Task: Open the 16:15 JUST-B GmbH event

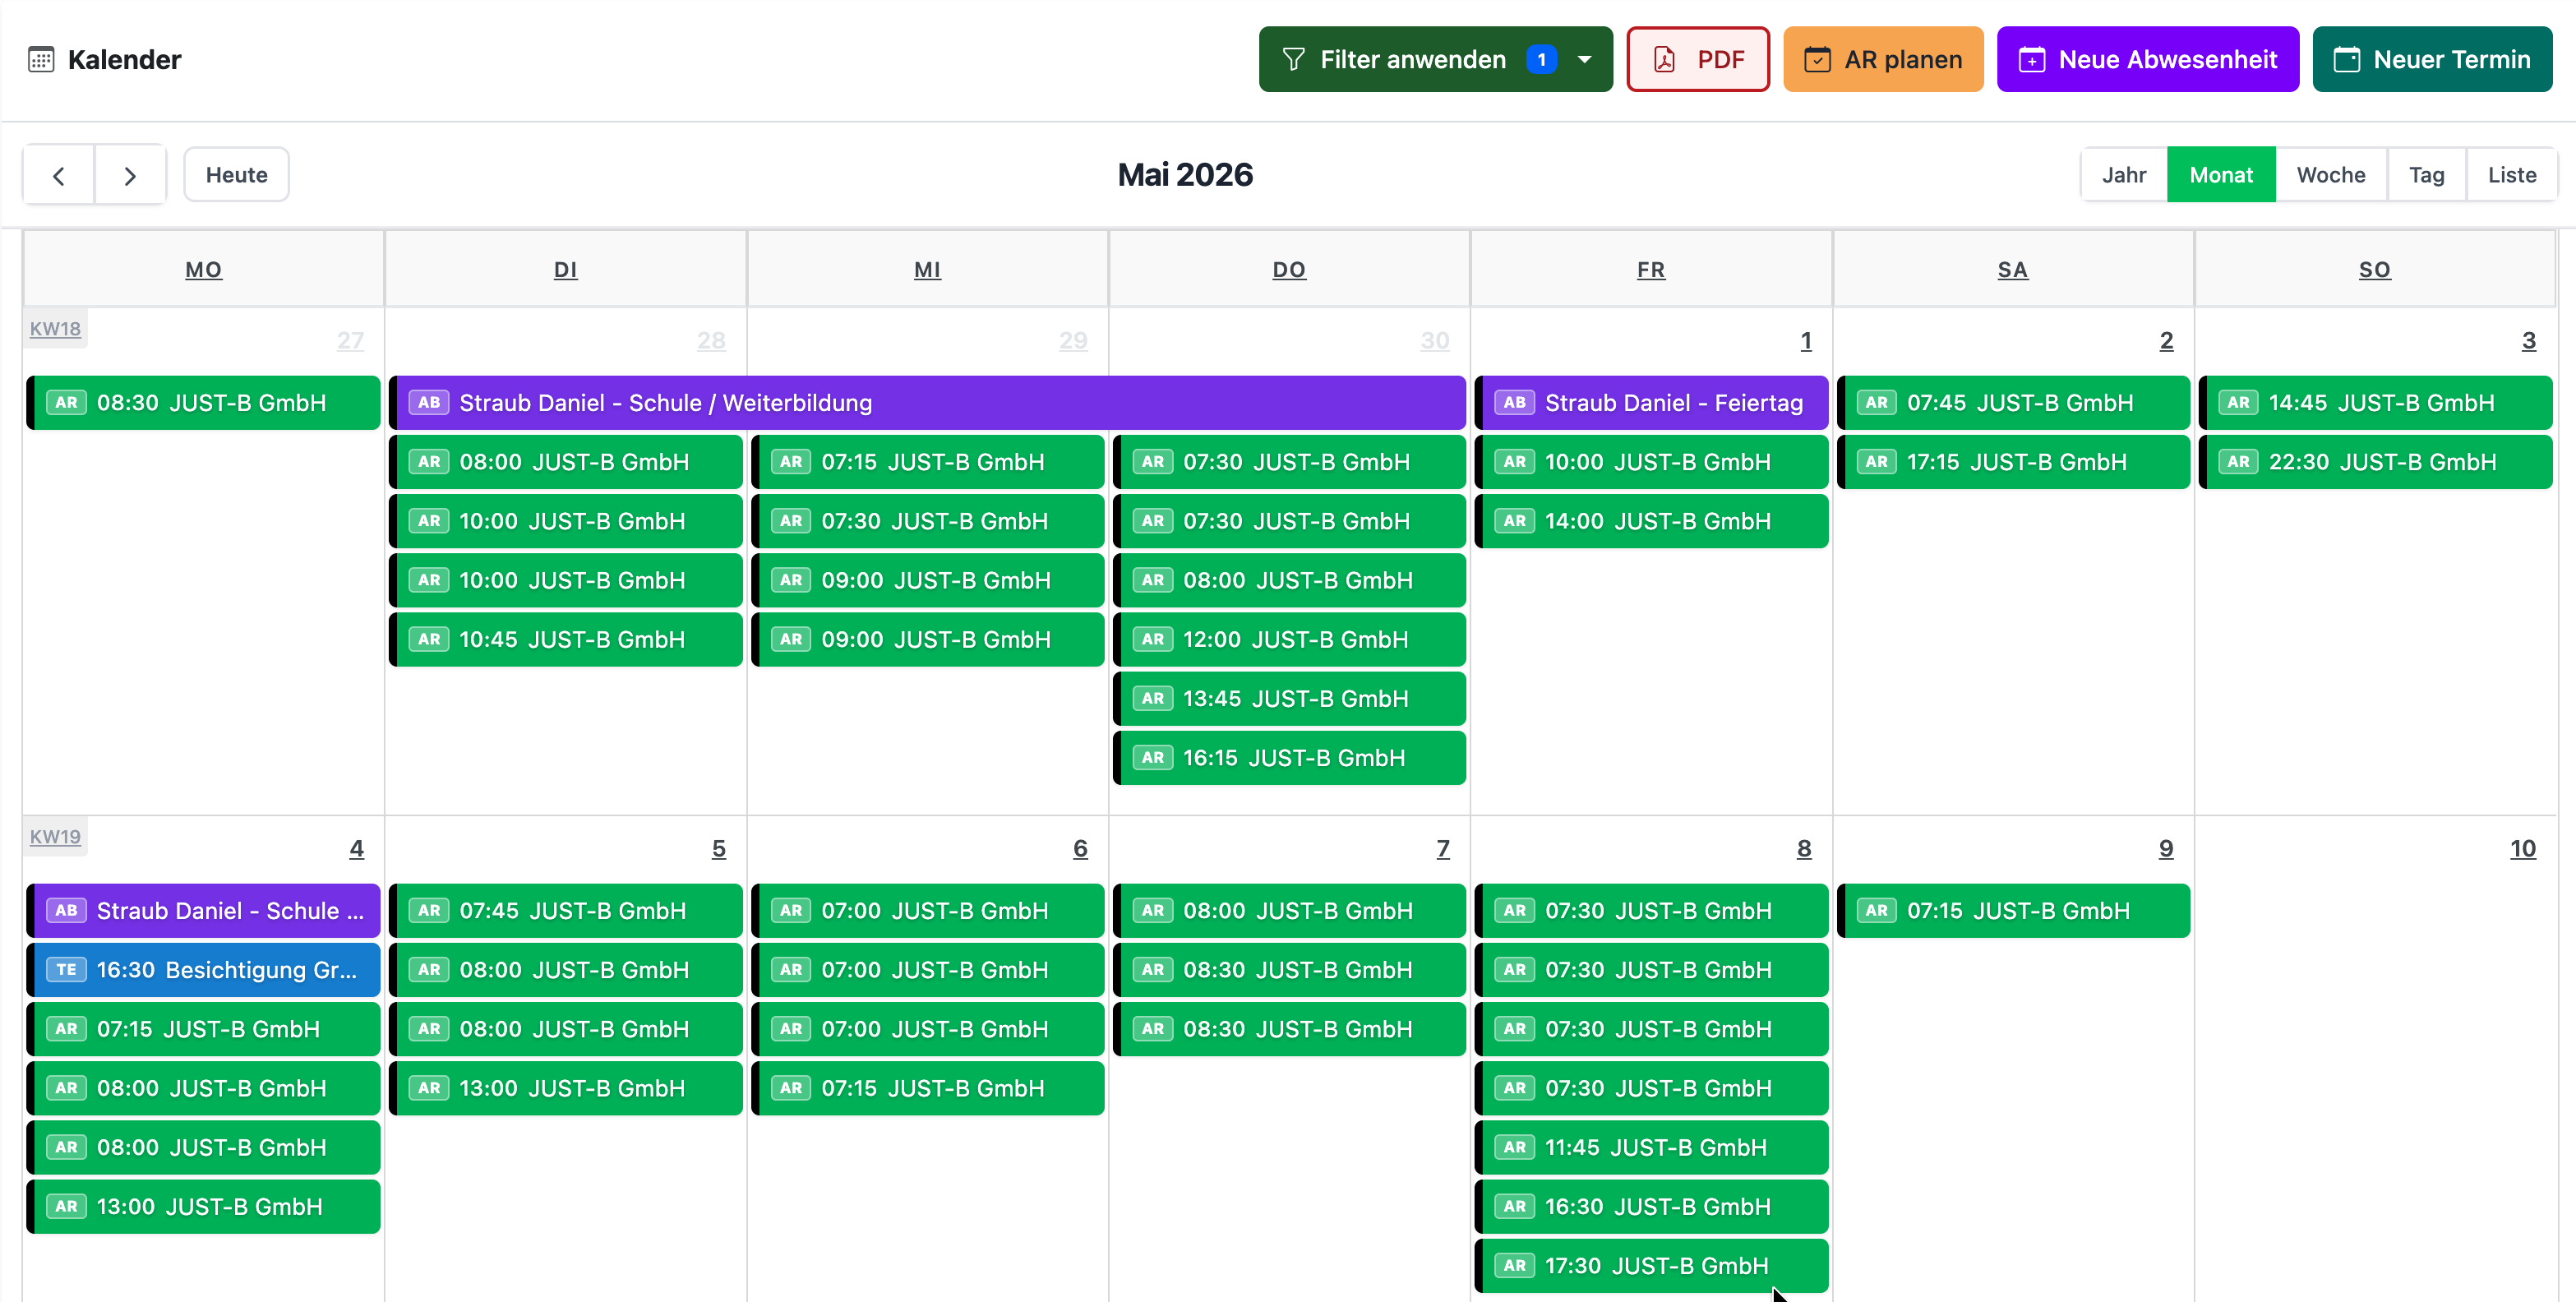Action: [1289, 758]
